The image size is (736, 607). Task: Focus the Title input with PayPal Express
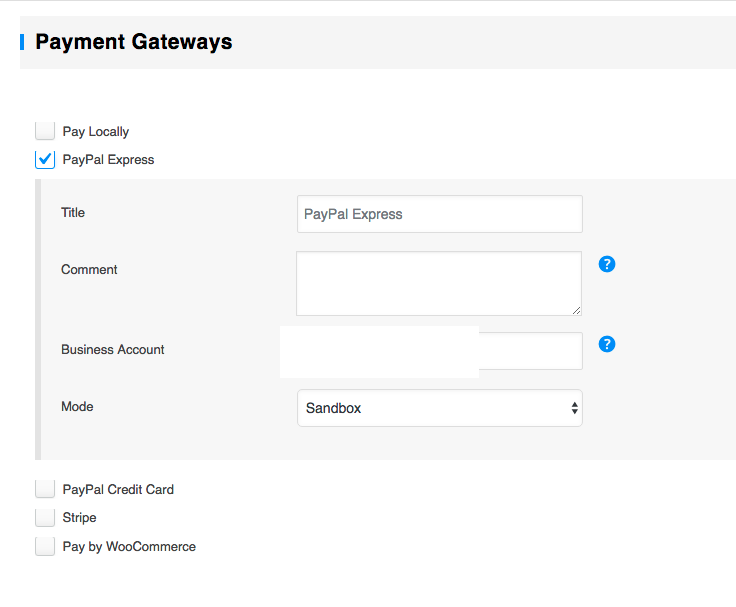(x=440, y=214)
